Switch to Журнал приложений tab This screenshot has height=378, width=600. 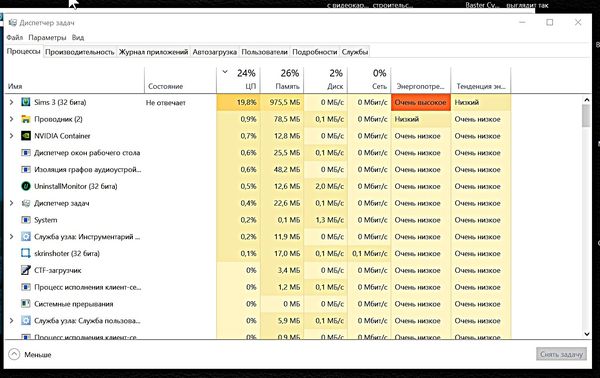pyautogui.click(x=153, y=52)
